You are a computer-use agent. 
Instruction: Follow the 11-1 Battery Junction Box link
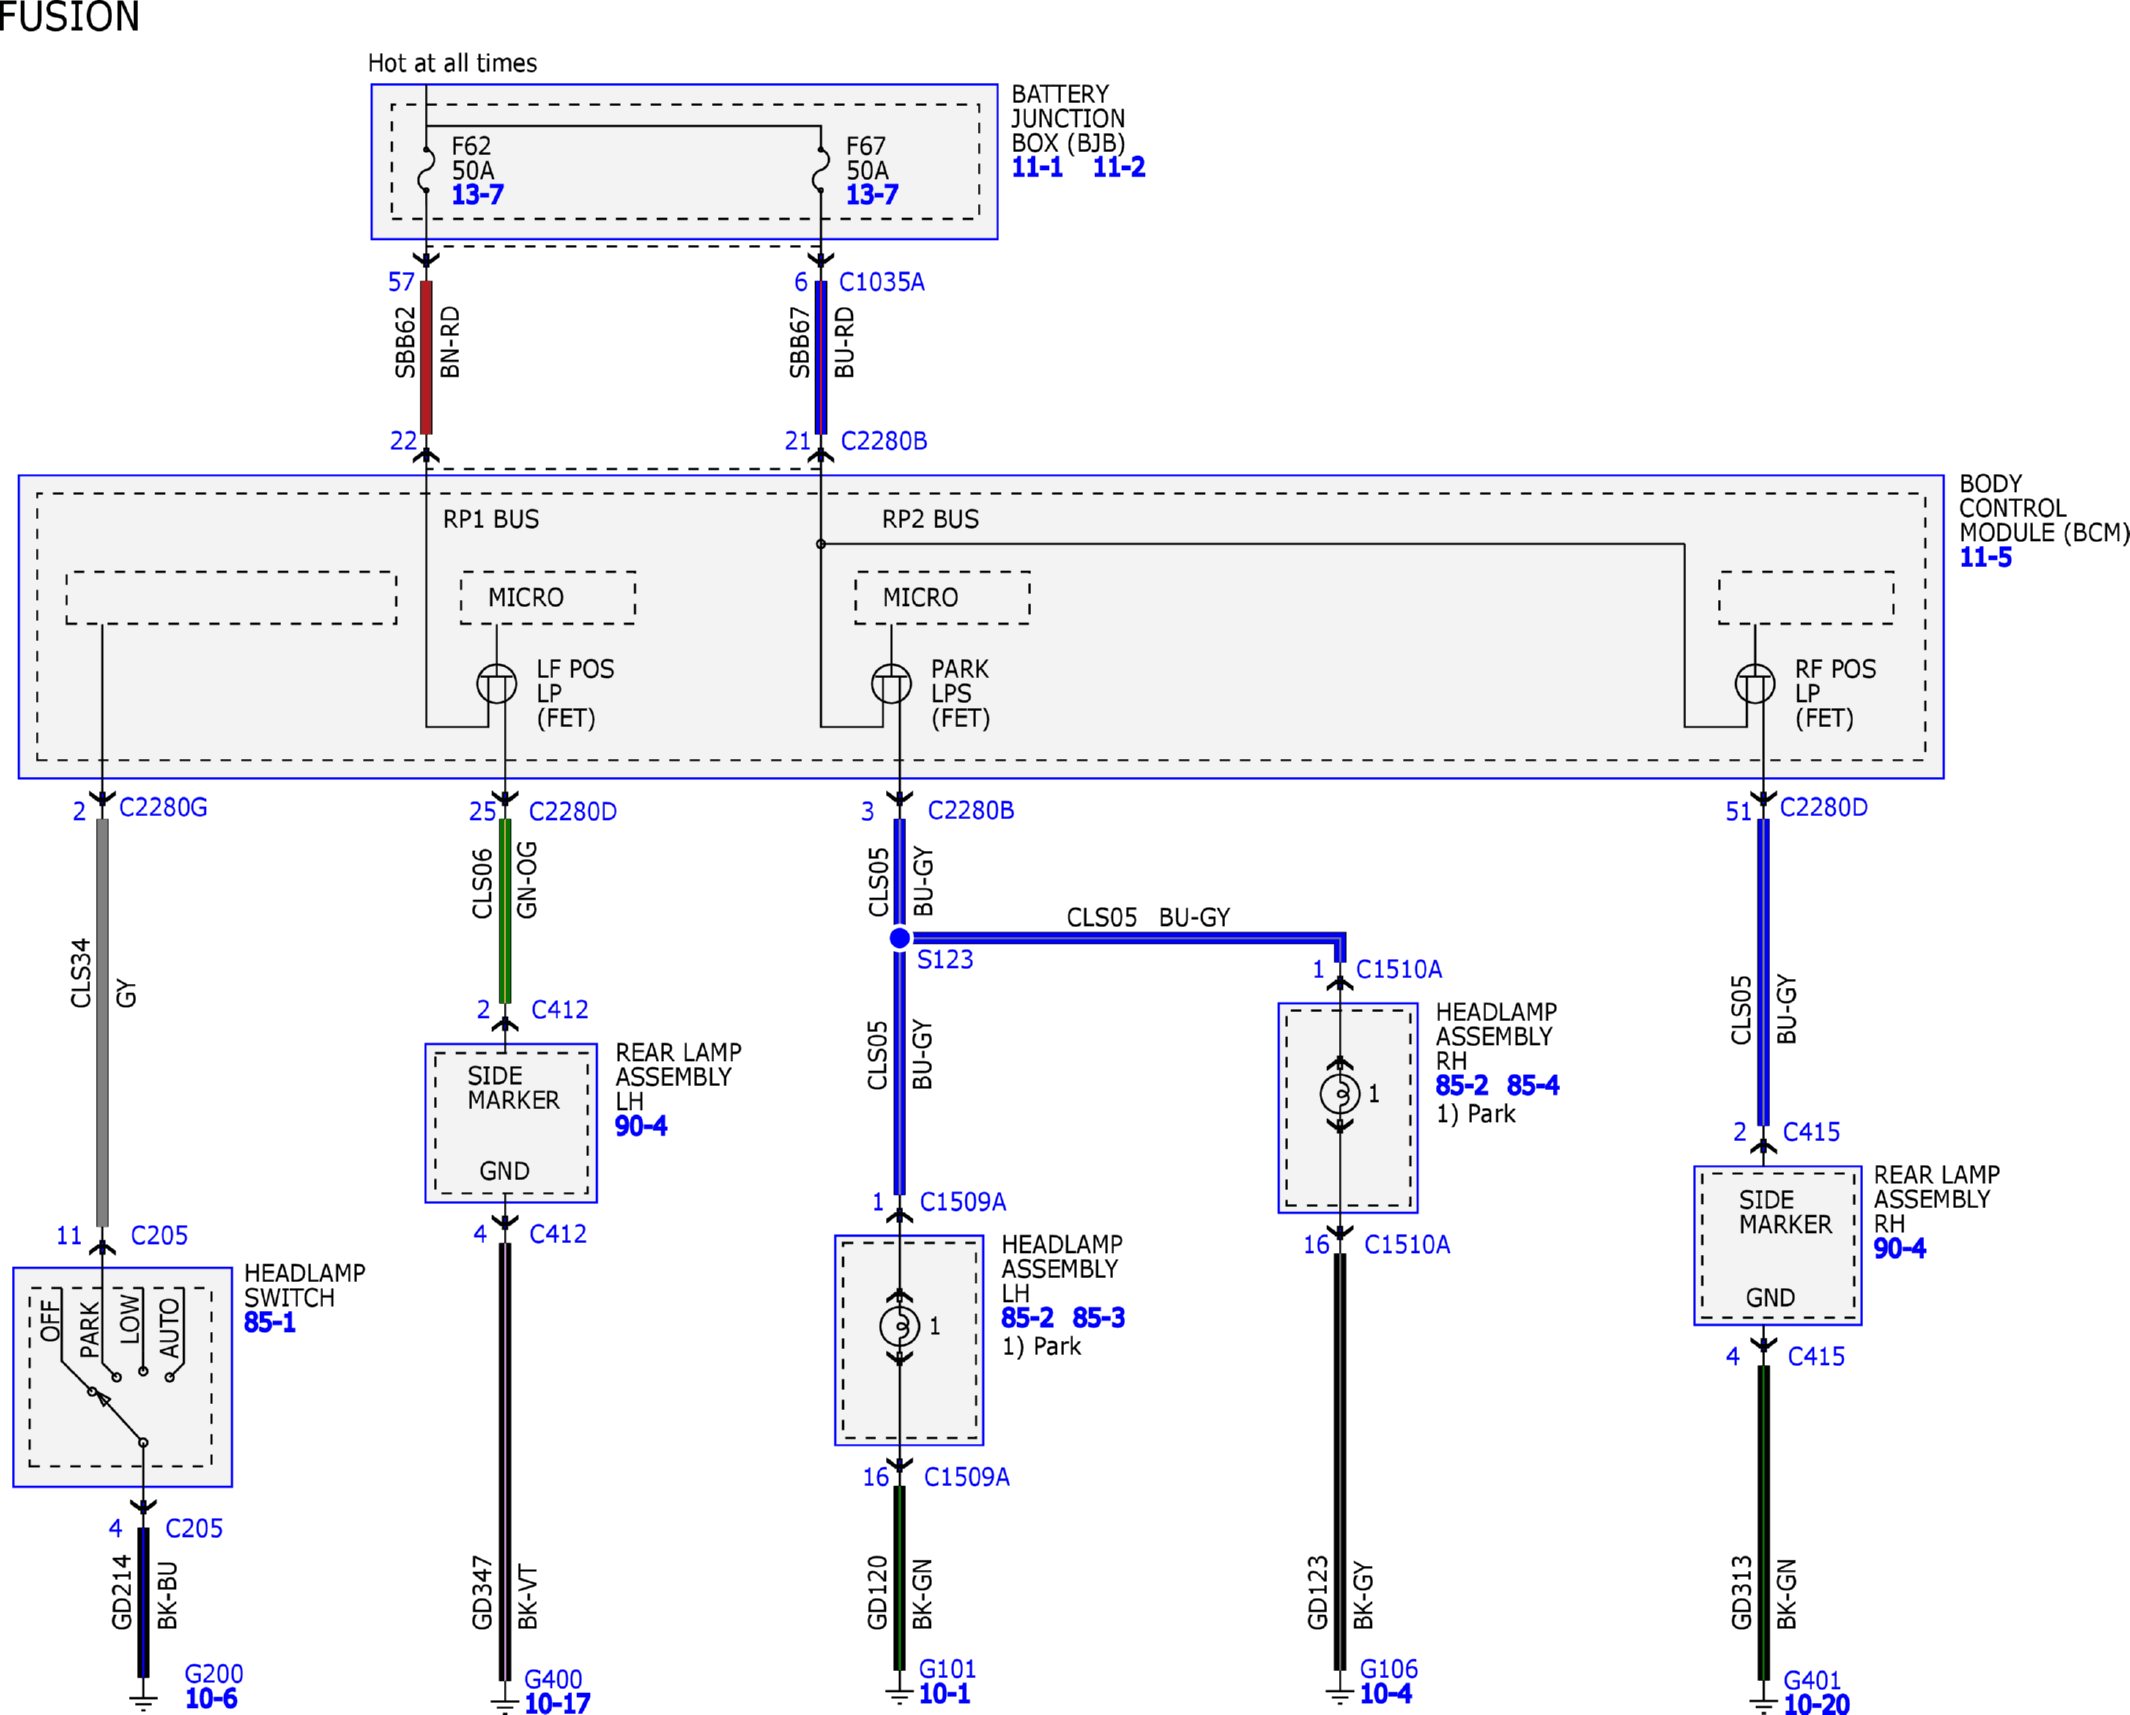click(x=1037, y=167)
